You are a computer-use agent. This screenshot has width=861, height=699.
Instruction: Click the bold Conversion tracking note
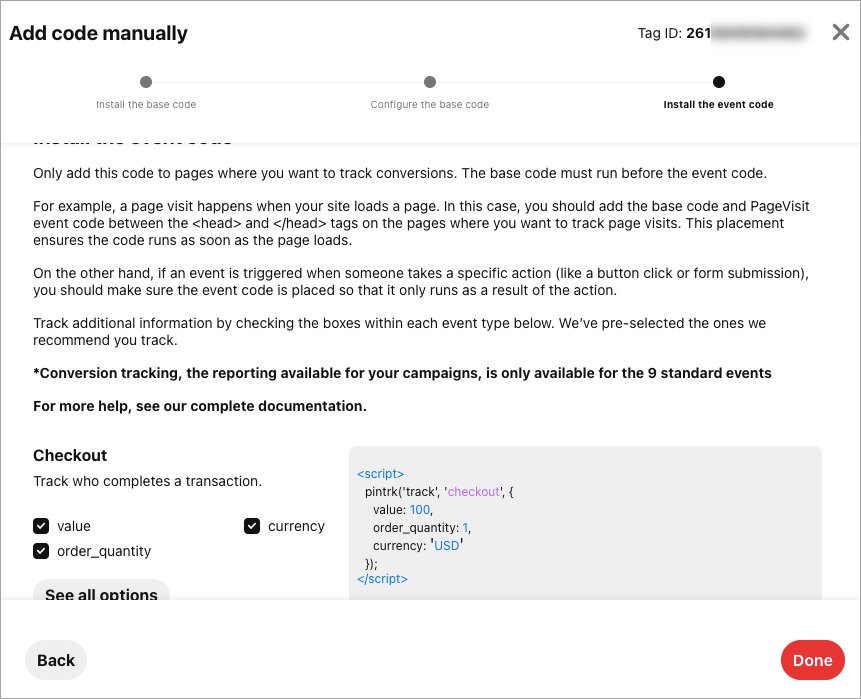[x=402, y=373]
